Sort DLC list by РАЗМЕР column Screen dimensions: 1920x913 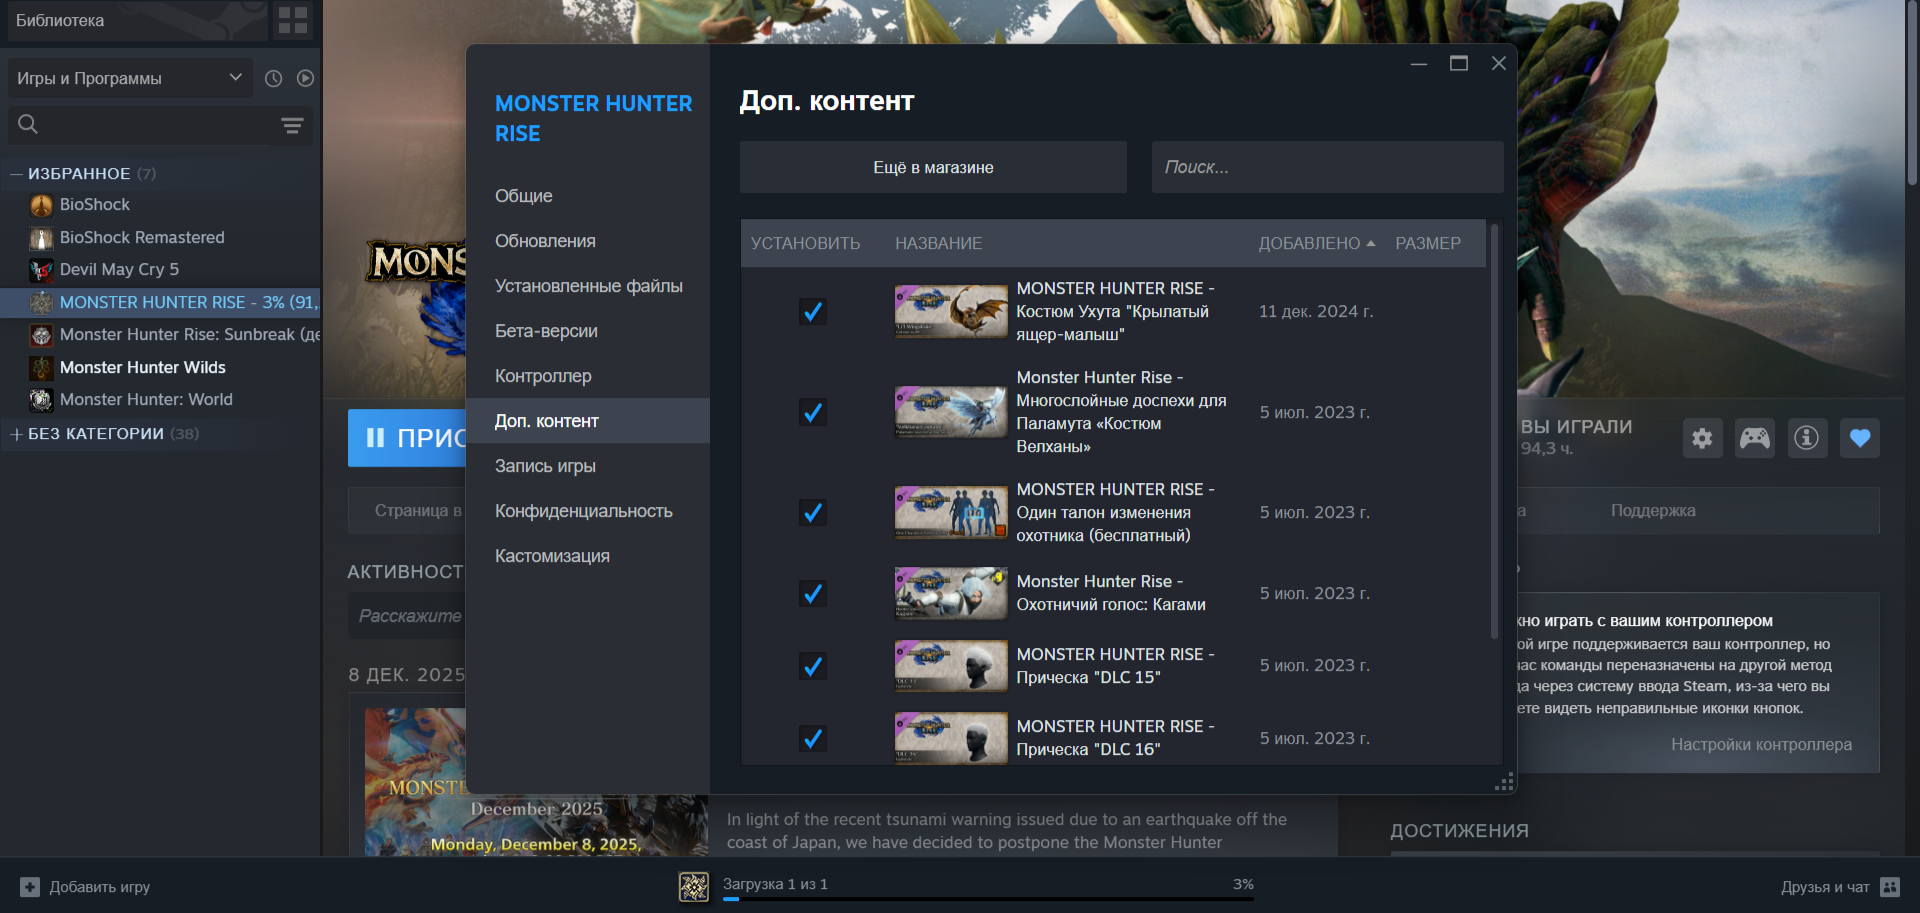[x=1428, y=243]
